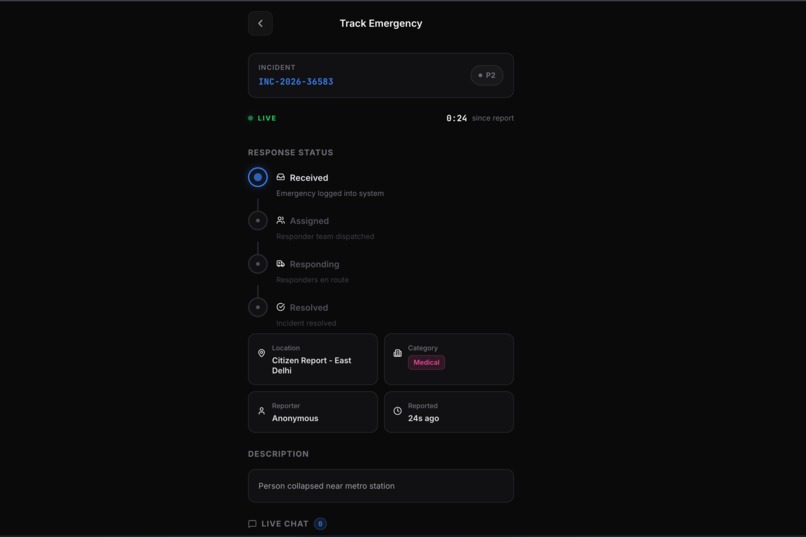The width and height of the screenshot is (806, 537).
Task: Click the Live Chat speech bubble icon
Action: point(252,524)
